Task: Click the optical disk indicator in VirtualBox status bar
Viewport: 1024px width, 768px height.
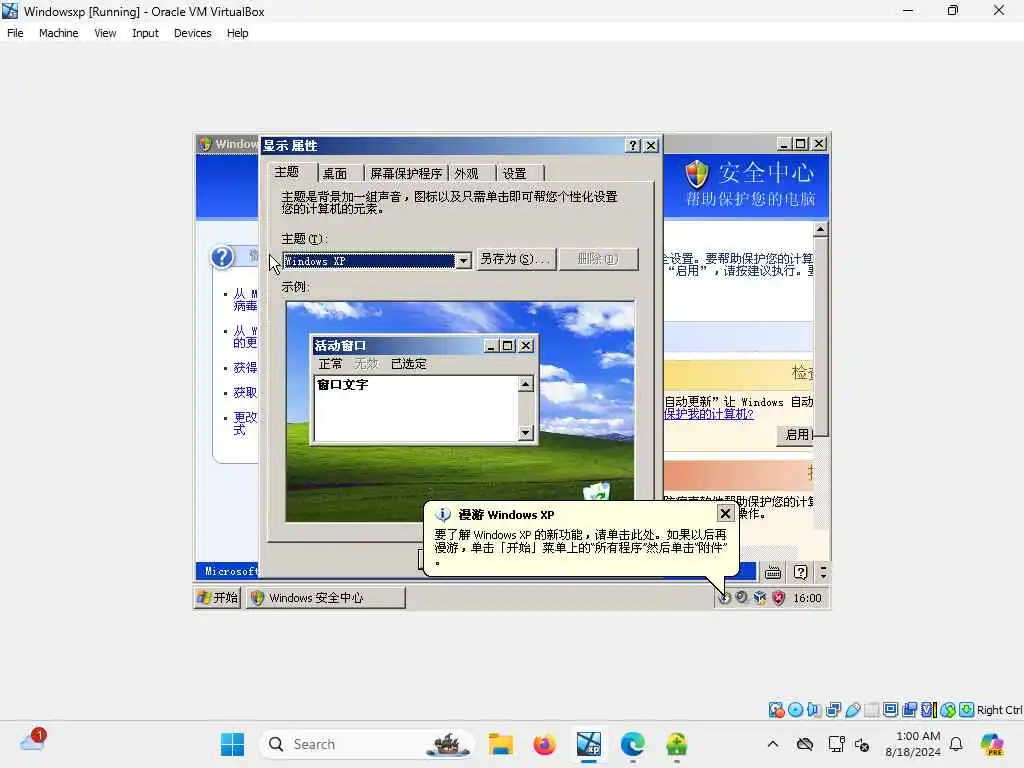Action: point(795,710)
